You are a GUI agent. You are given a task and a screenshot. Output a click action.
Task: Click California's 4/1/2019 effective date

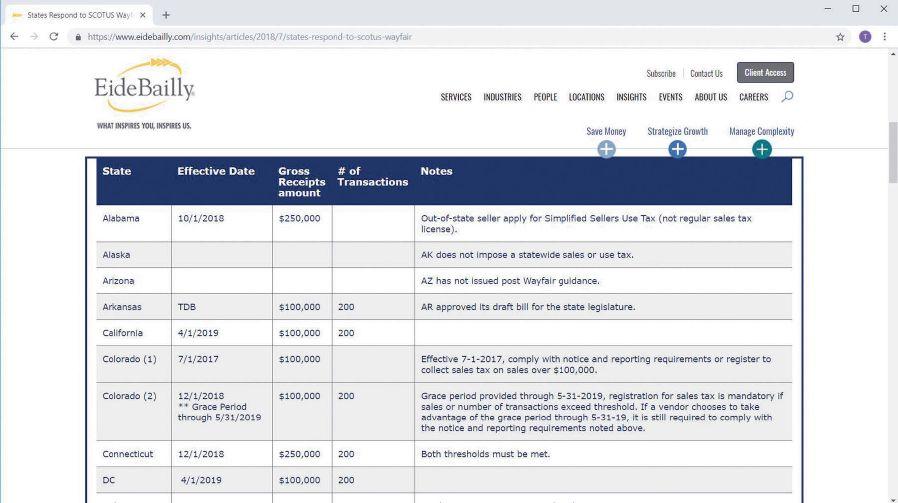pos(198,333)
